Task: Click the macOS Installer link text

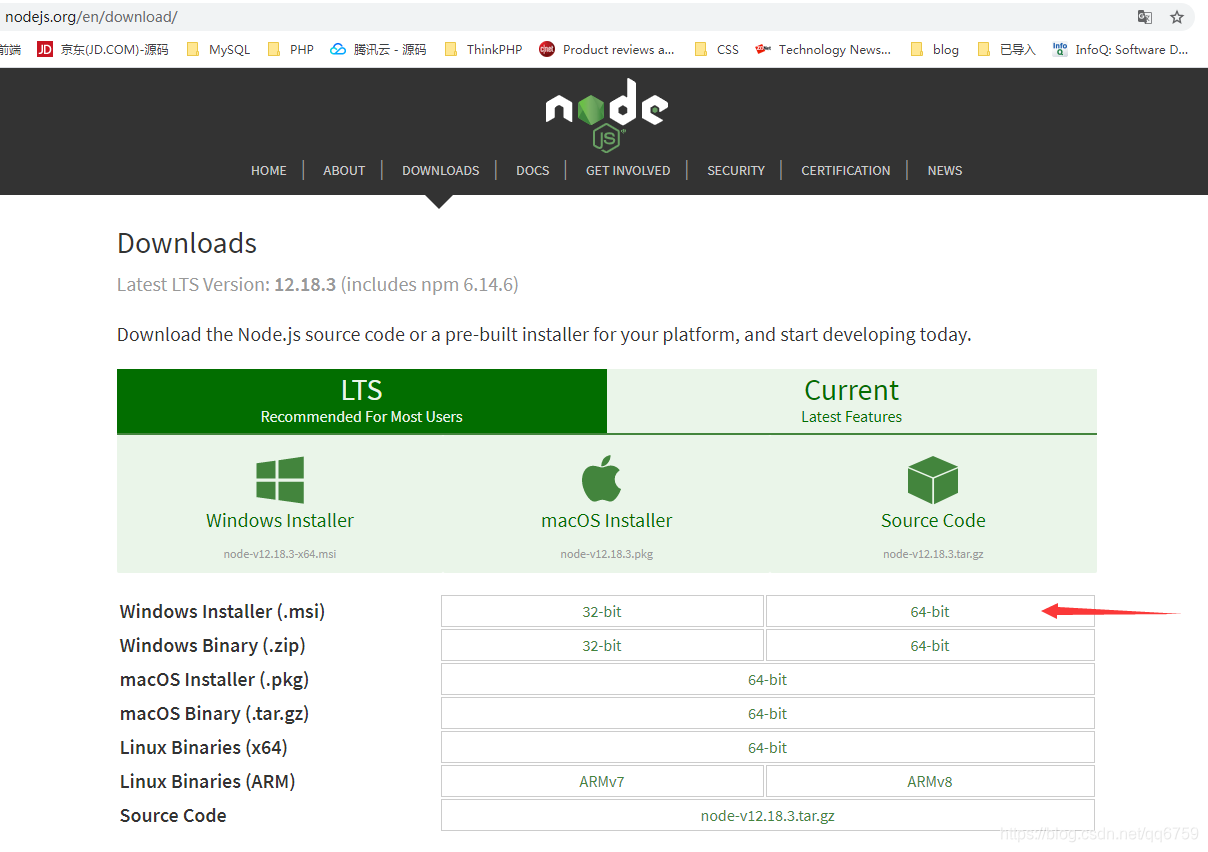Action: (x=607, y=520)
